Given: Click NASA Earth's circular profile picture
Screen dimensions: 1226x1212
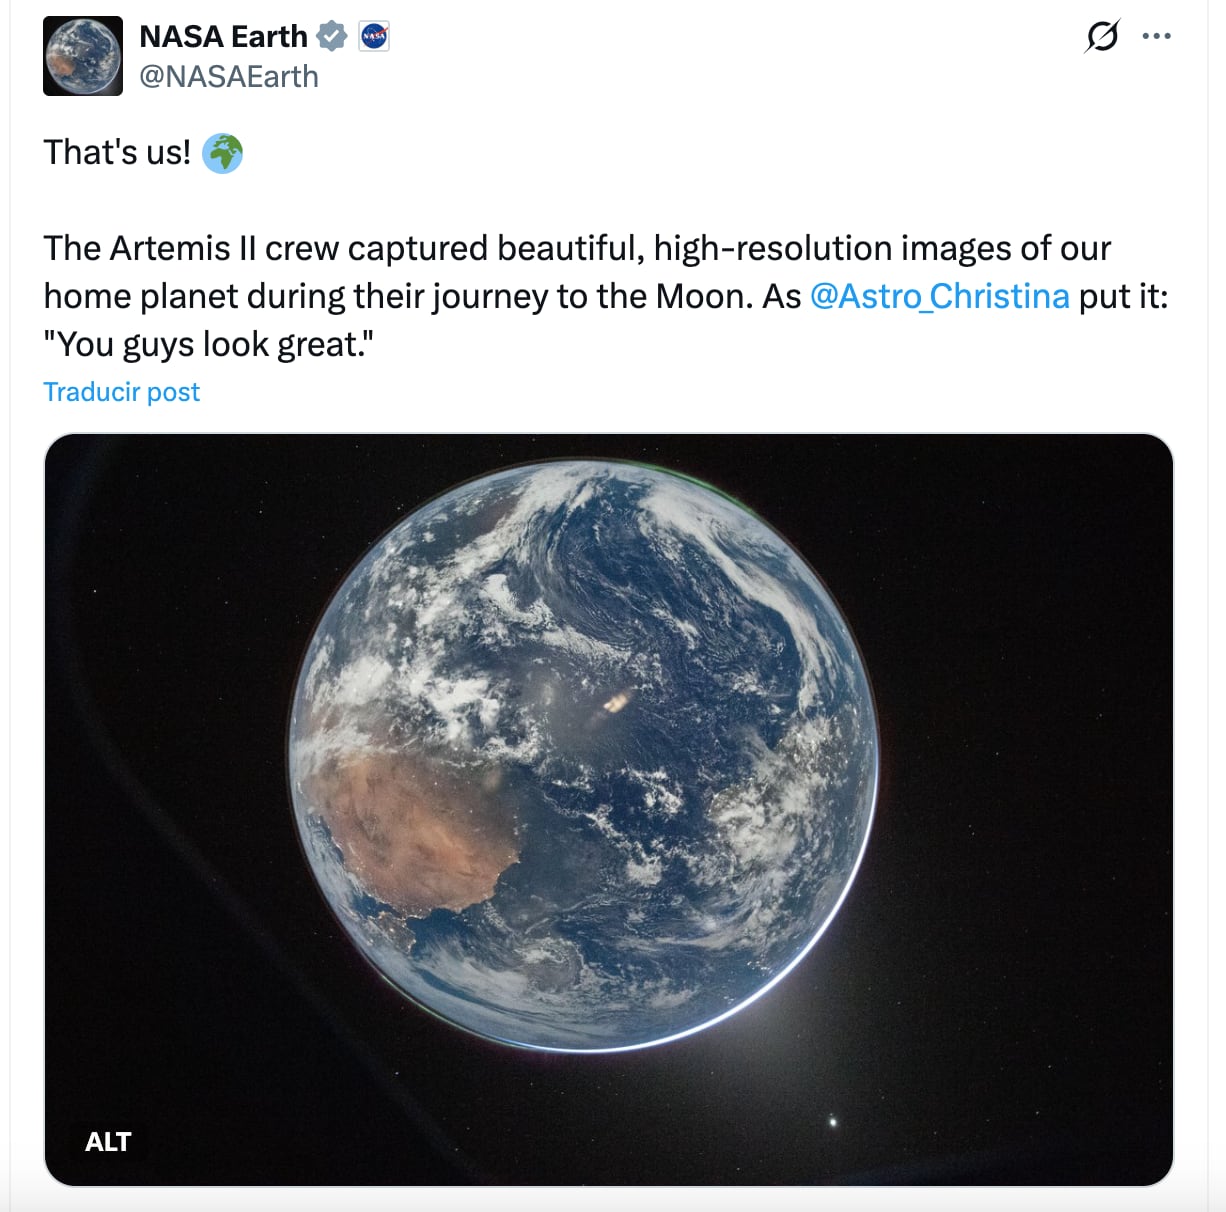Looking at the screenshot, I should point(82,56).
